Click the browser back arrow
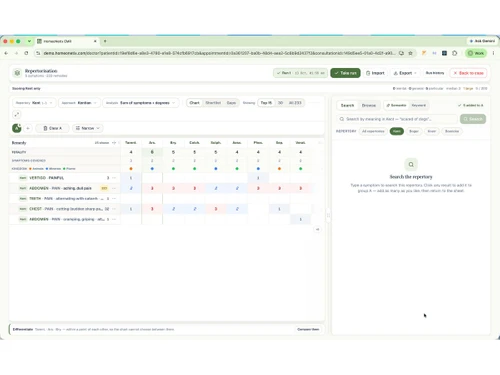This screenshot has height=375, width=500. [6, 53]
